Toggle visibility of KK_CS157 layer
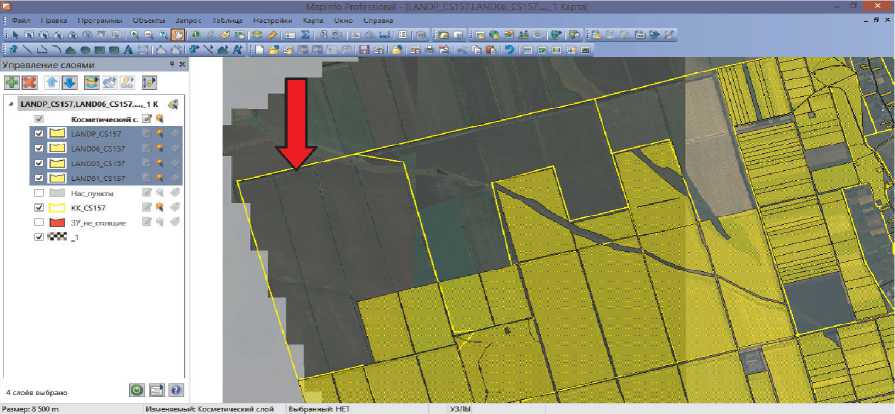Viewport: 895px width, 414px height. 39,207
